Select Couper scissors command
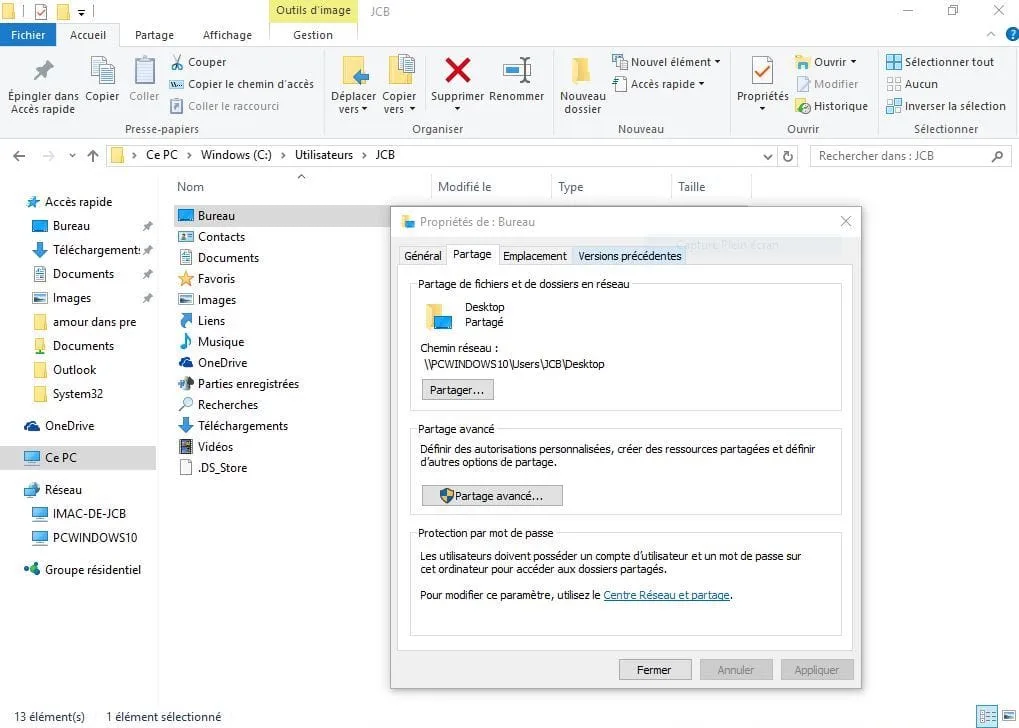1019x728 pixels. [198, 62]
